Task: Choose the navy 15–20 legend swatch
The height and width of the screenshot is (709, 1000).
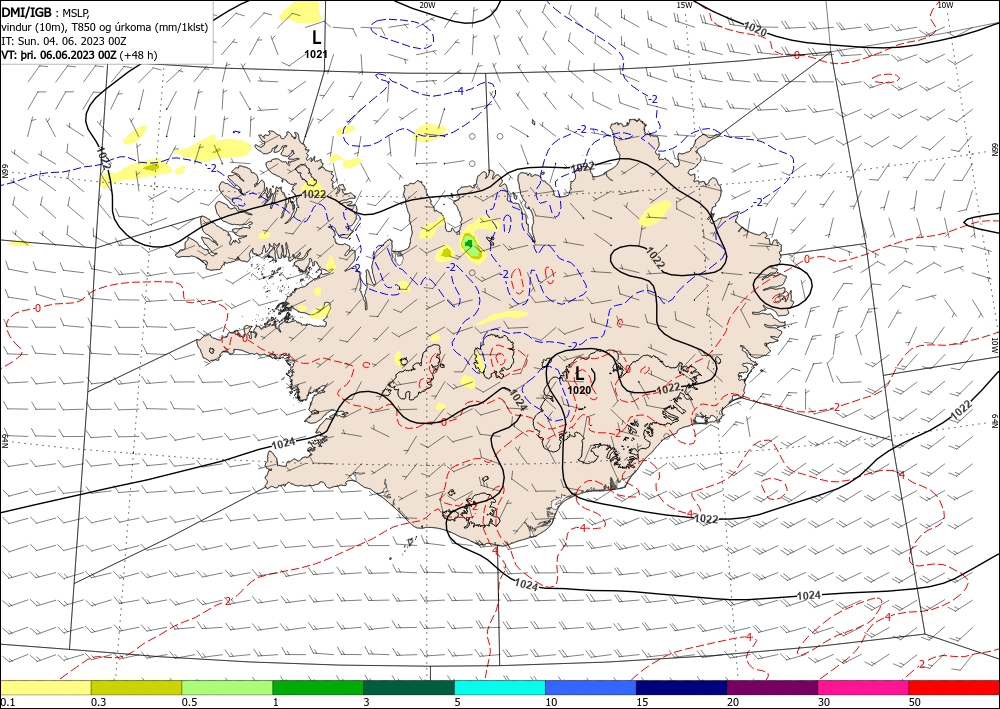Action: (682, 687)
